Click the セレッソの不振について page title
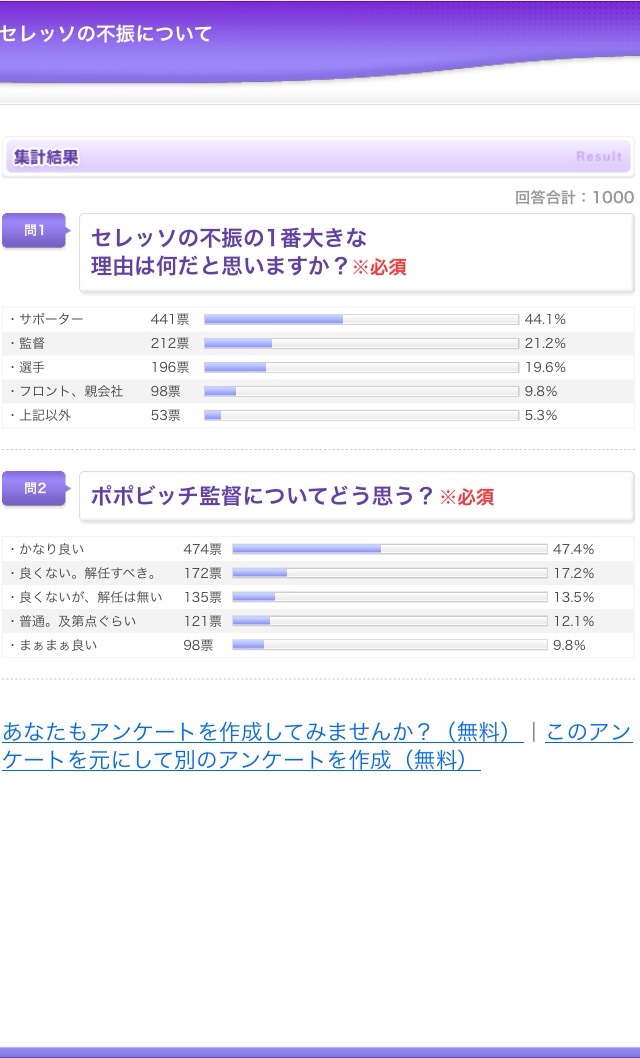Image resolution: width=640 pixels, height=1058 pixels. click(106, 34)
